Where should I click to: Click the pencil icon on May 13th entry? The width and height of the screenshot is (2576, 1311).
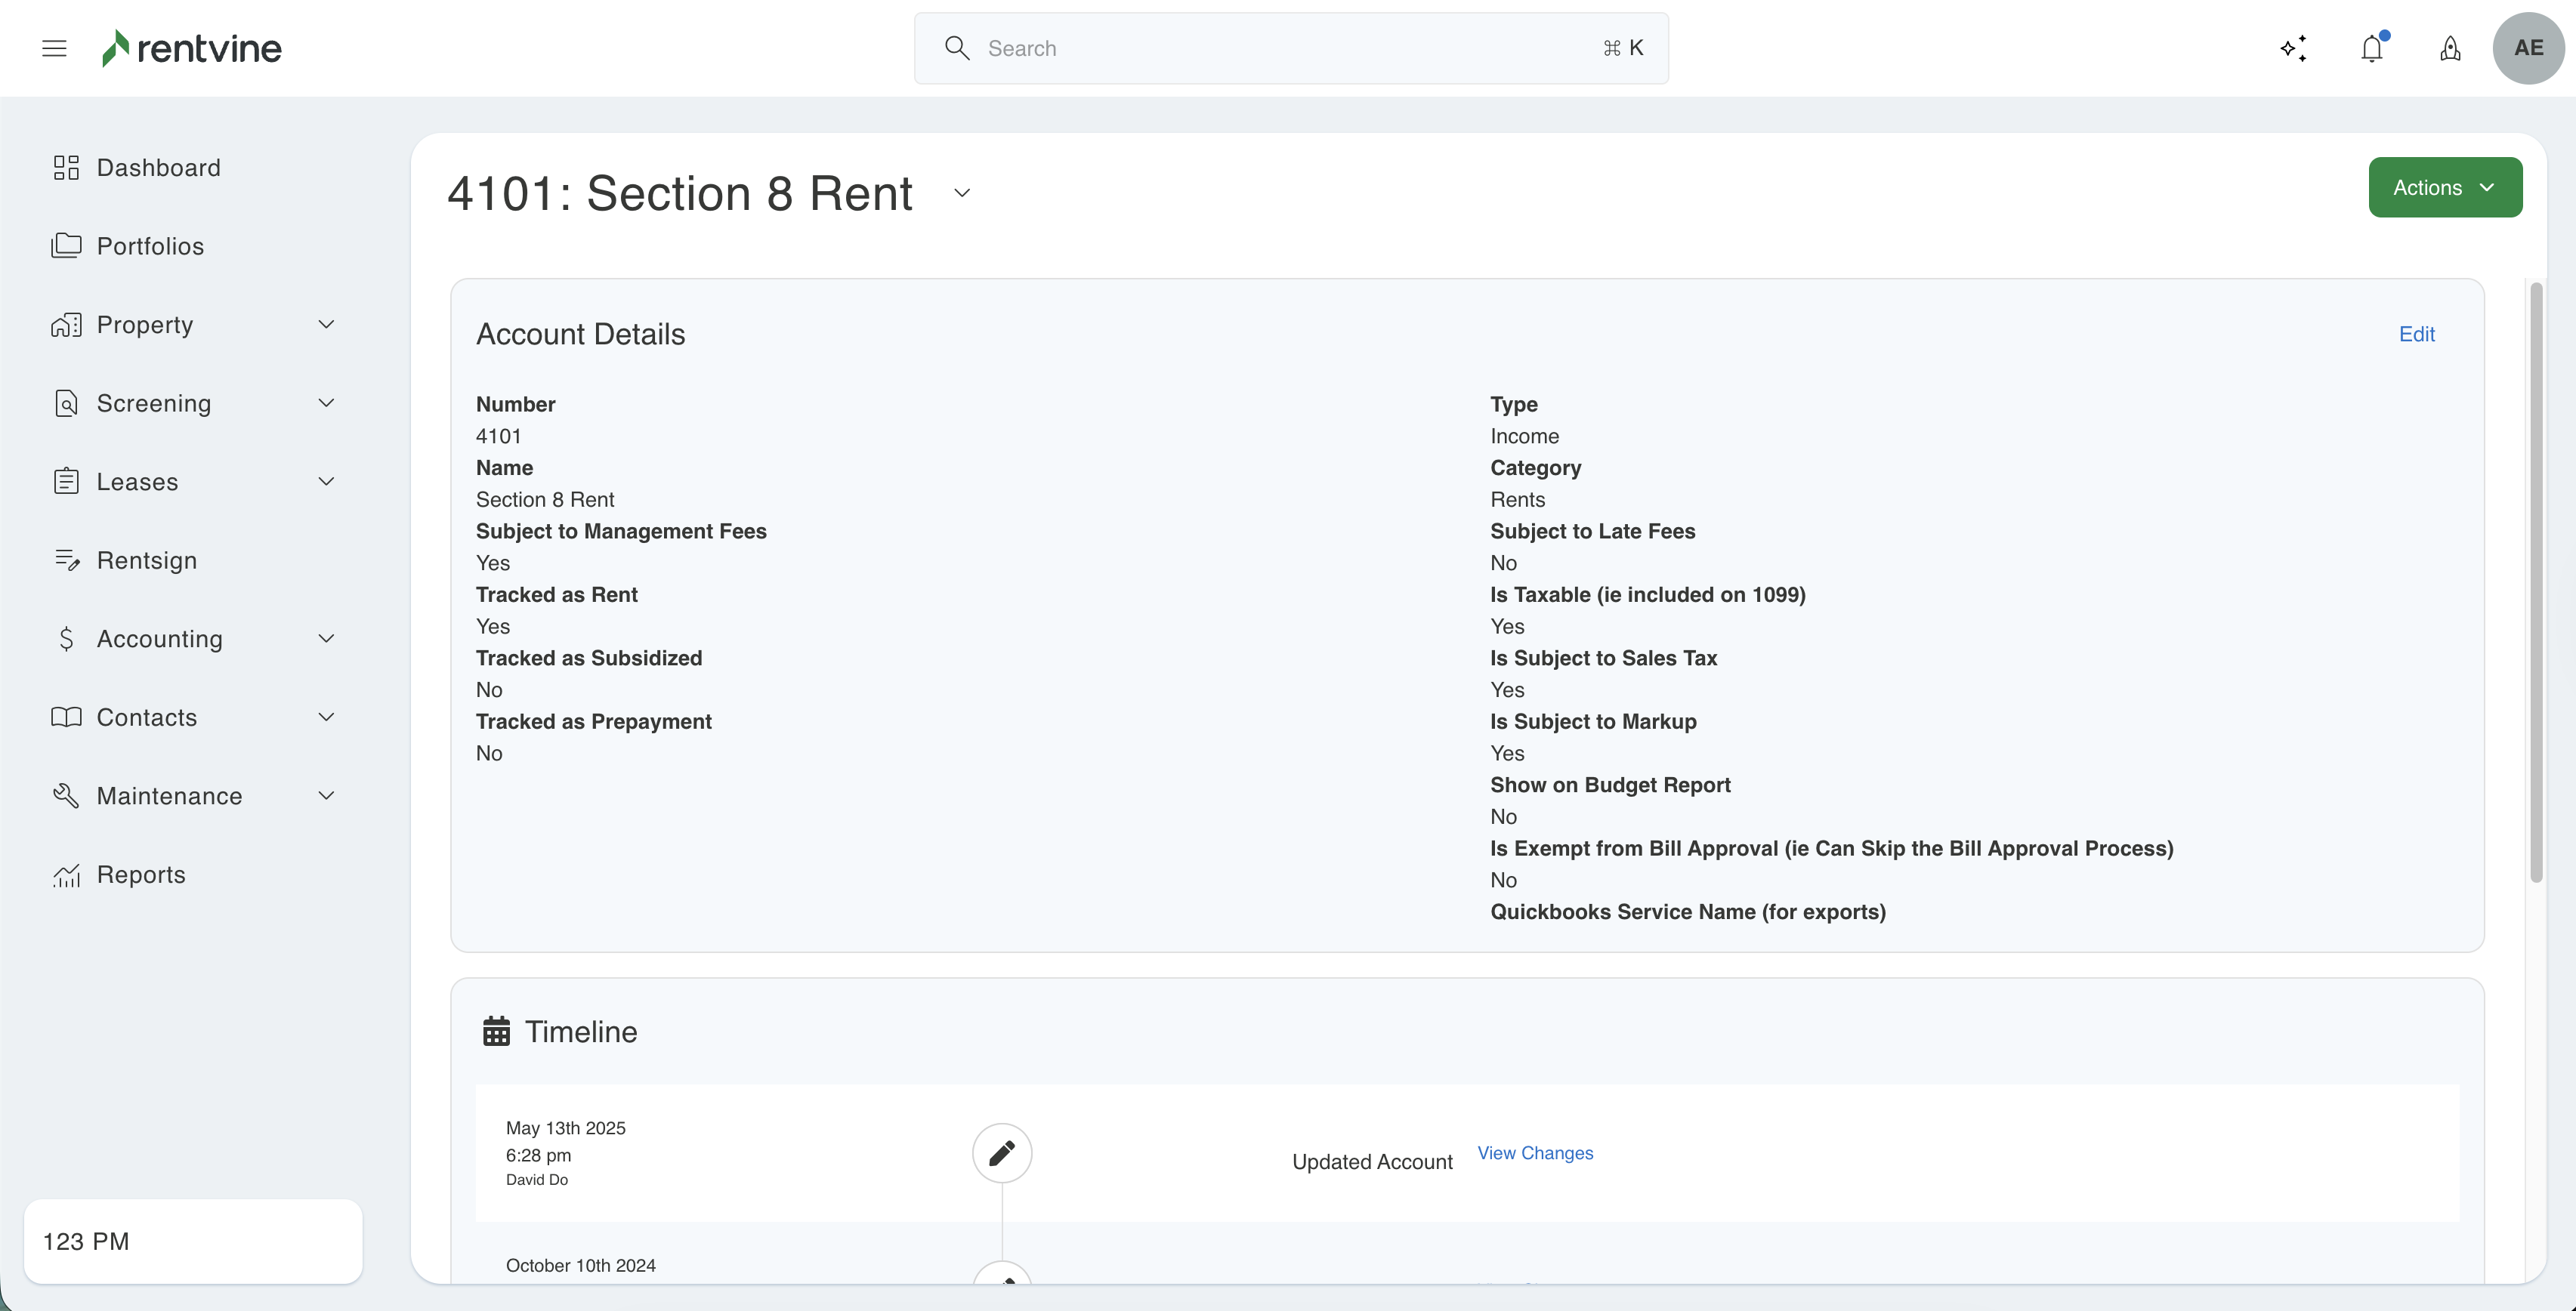click(1001, 1153)
